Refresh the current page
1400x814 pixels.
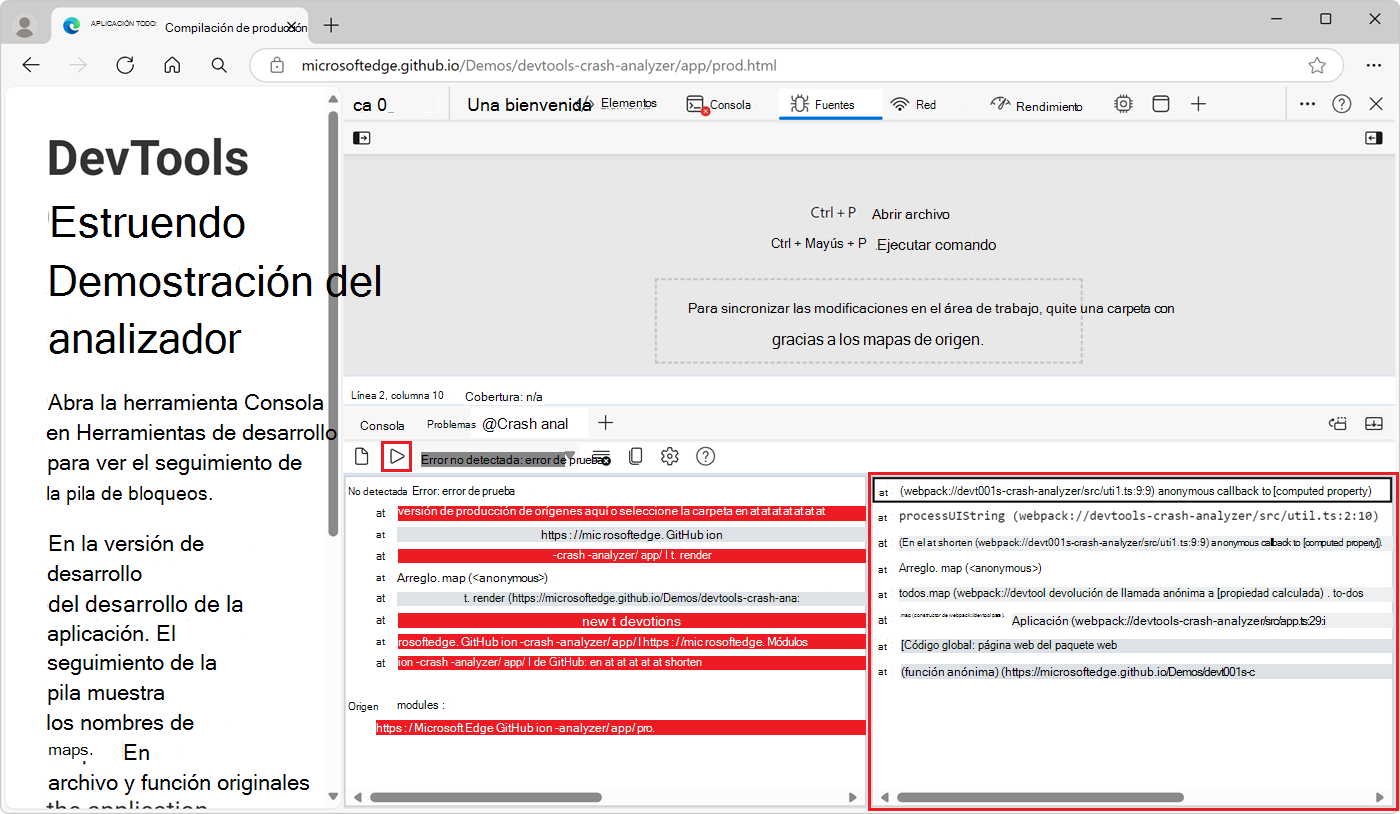coord(125,65)
